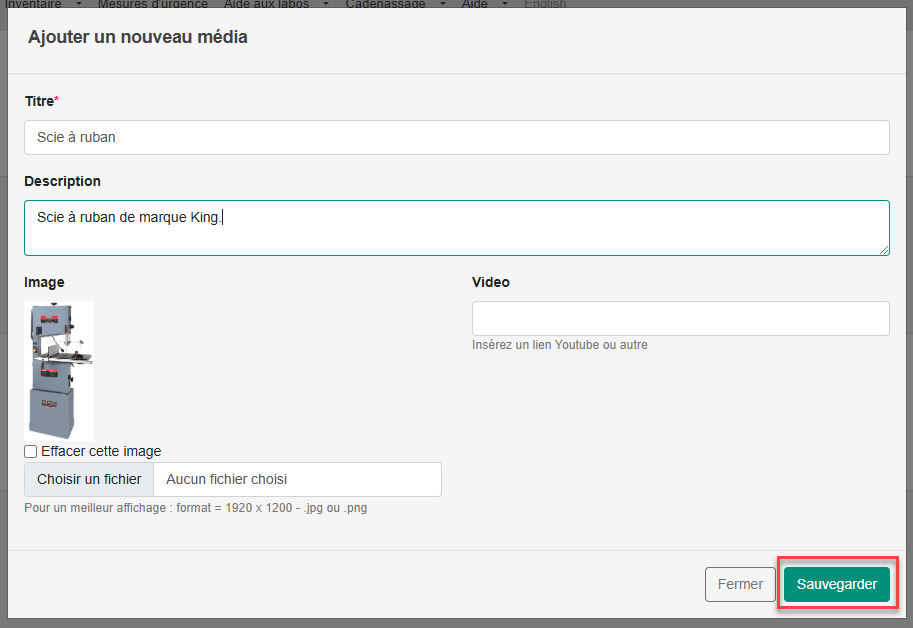Viewport: 913px width, 628px height.
Task: Enable the Effacer cette image checkbox
Action: 31,452
